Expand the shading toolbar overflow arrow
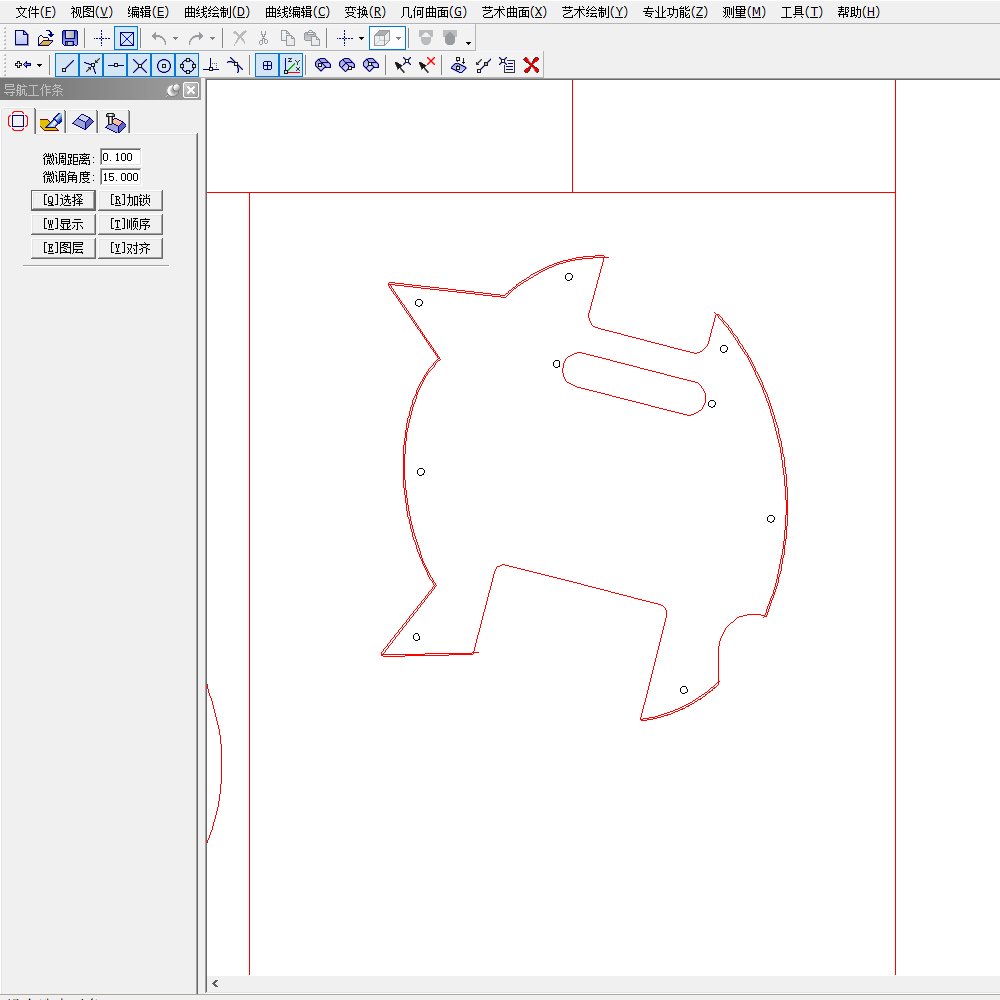Image resolution: width=1000 pixels, height=1000 pixels. coord(469,43)
